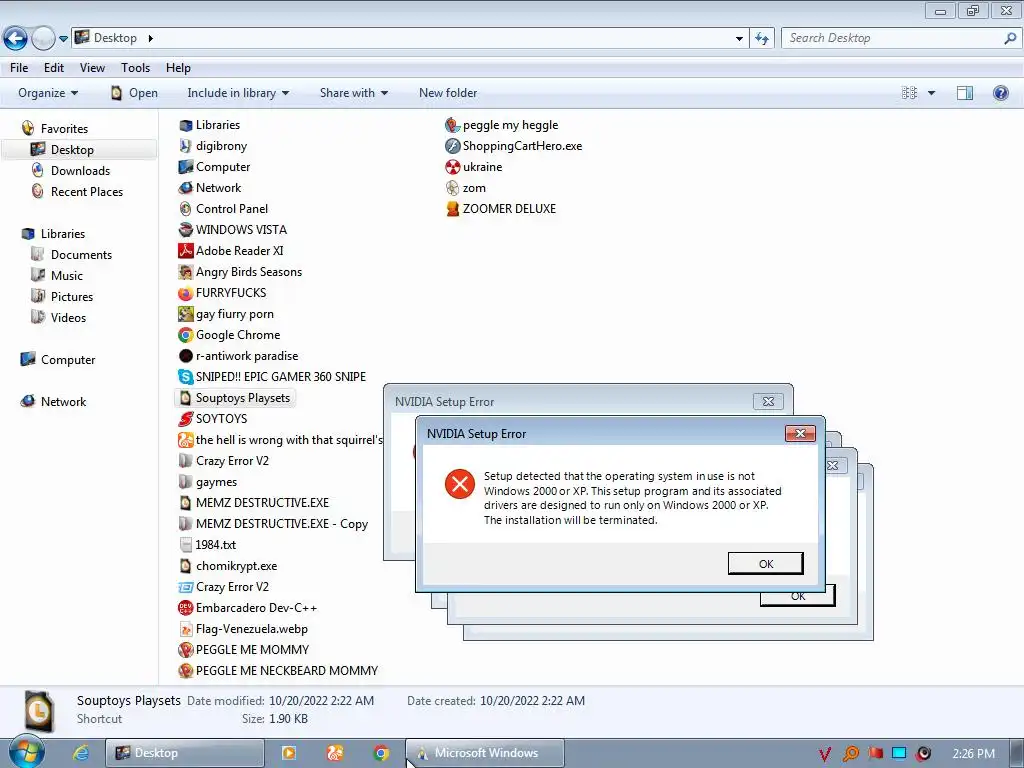Select the chomikrypt.exe file icon

pos(185,566)
